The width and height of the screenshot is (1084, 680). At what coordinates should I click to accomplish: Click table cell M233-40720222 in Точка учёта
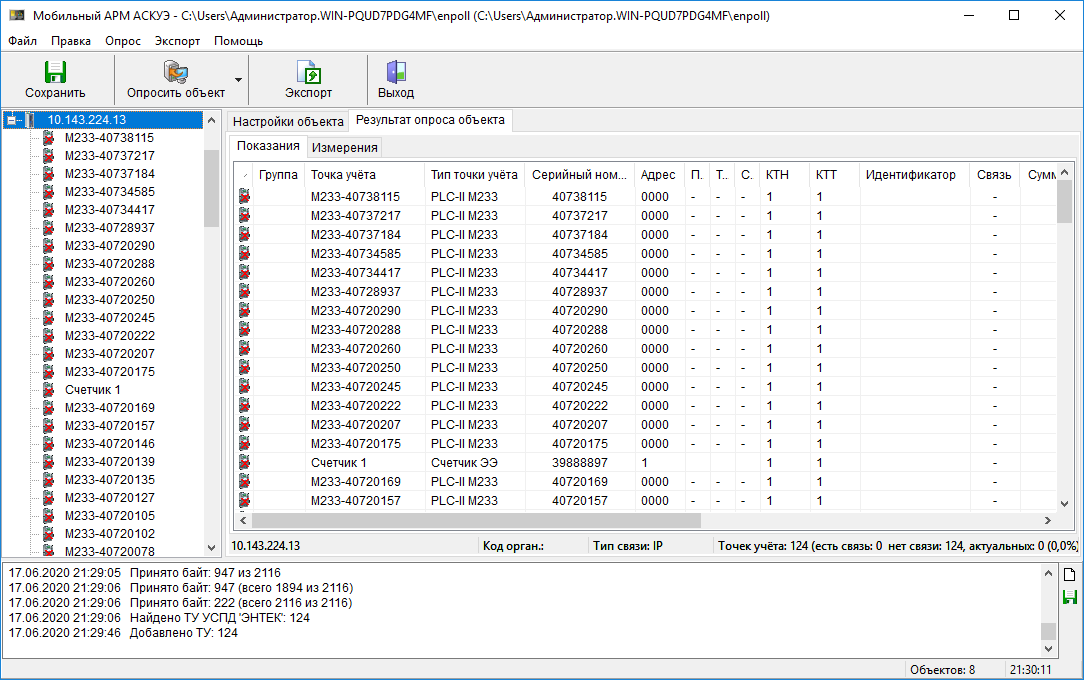[x=355, y=406]
